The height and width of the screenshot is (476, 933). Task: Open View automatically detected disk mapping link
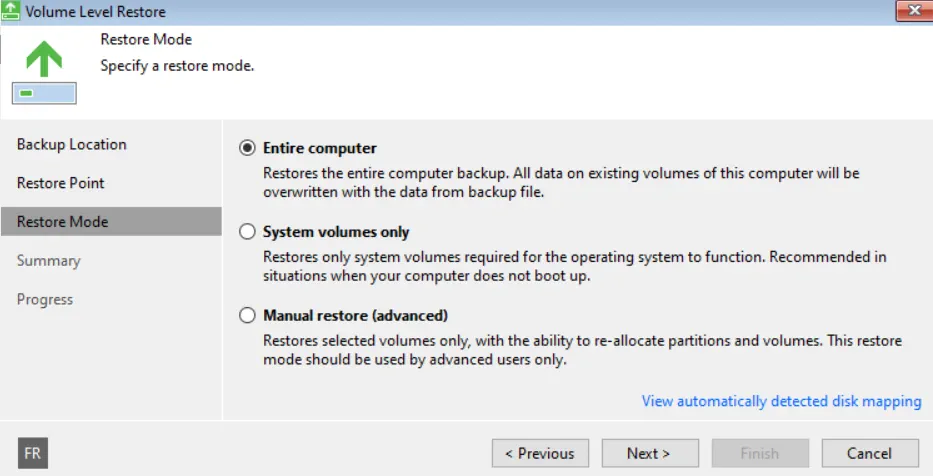[781, 401]
